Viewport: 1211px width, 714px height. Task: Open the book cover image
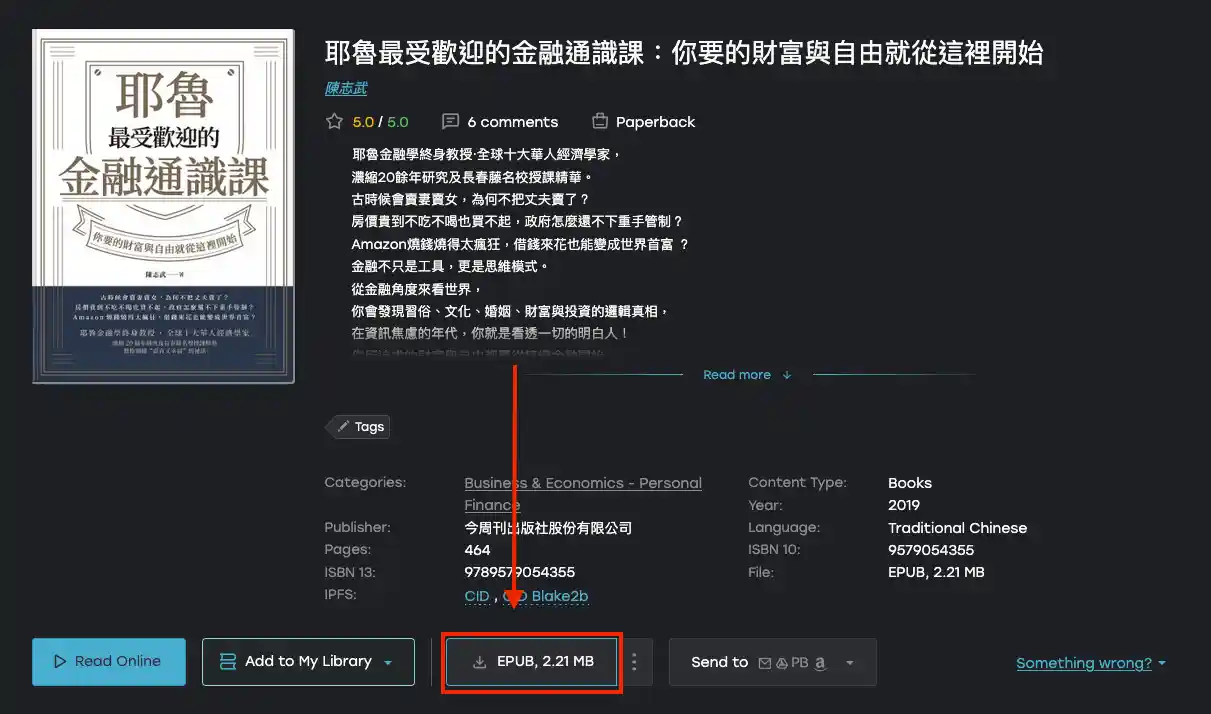click(x=164, y=206)
